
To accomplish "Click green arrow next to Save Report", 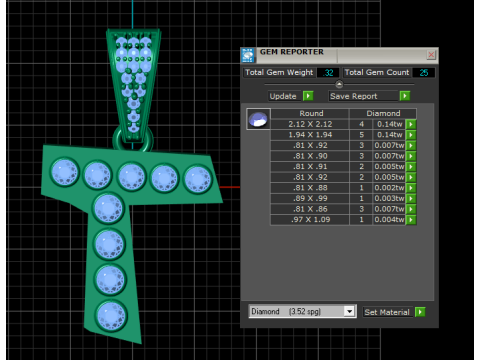I will pos(405,96).
